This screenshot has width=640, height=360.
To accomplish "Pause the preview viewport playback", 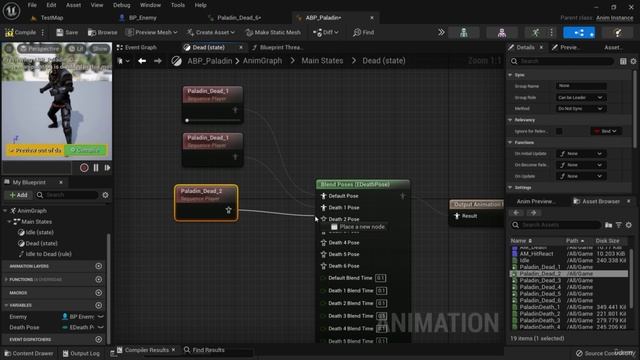I will (96, 168).
